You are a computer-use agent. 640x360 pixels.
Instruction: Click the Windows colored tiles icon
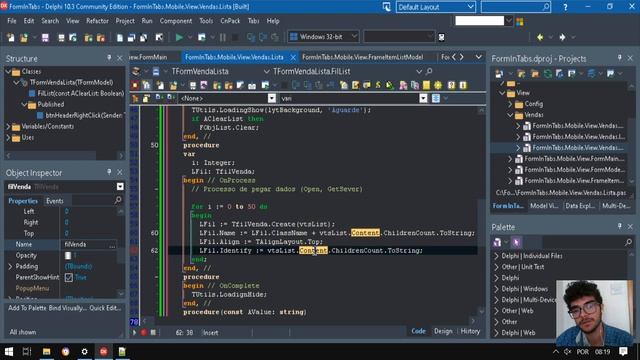(520, 21)
